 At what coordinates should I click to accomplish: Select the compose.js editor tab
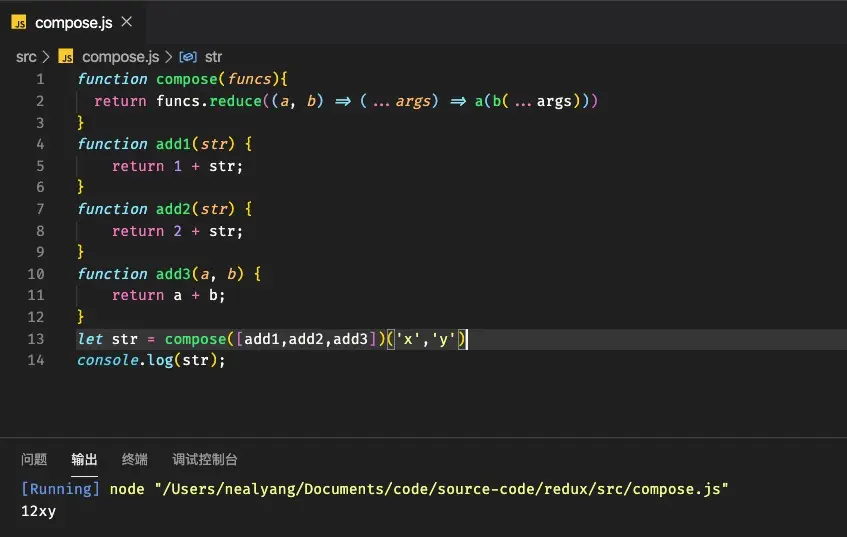[x=72, y=23]
